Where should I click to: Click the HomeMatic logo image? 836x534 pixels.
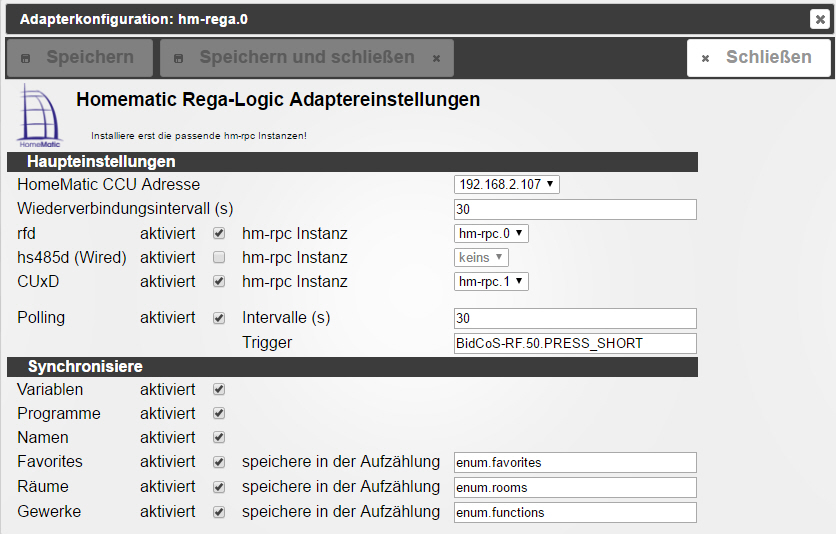[40, 116]
